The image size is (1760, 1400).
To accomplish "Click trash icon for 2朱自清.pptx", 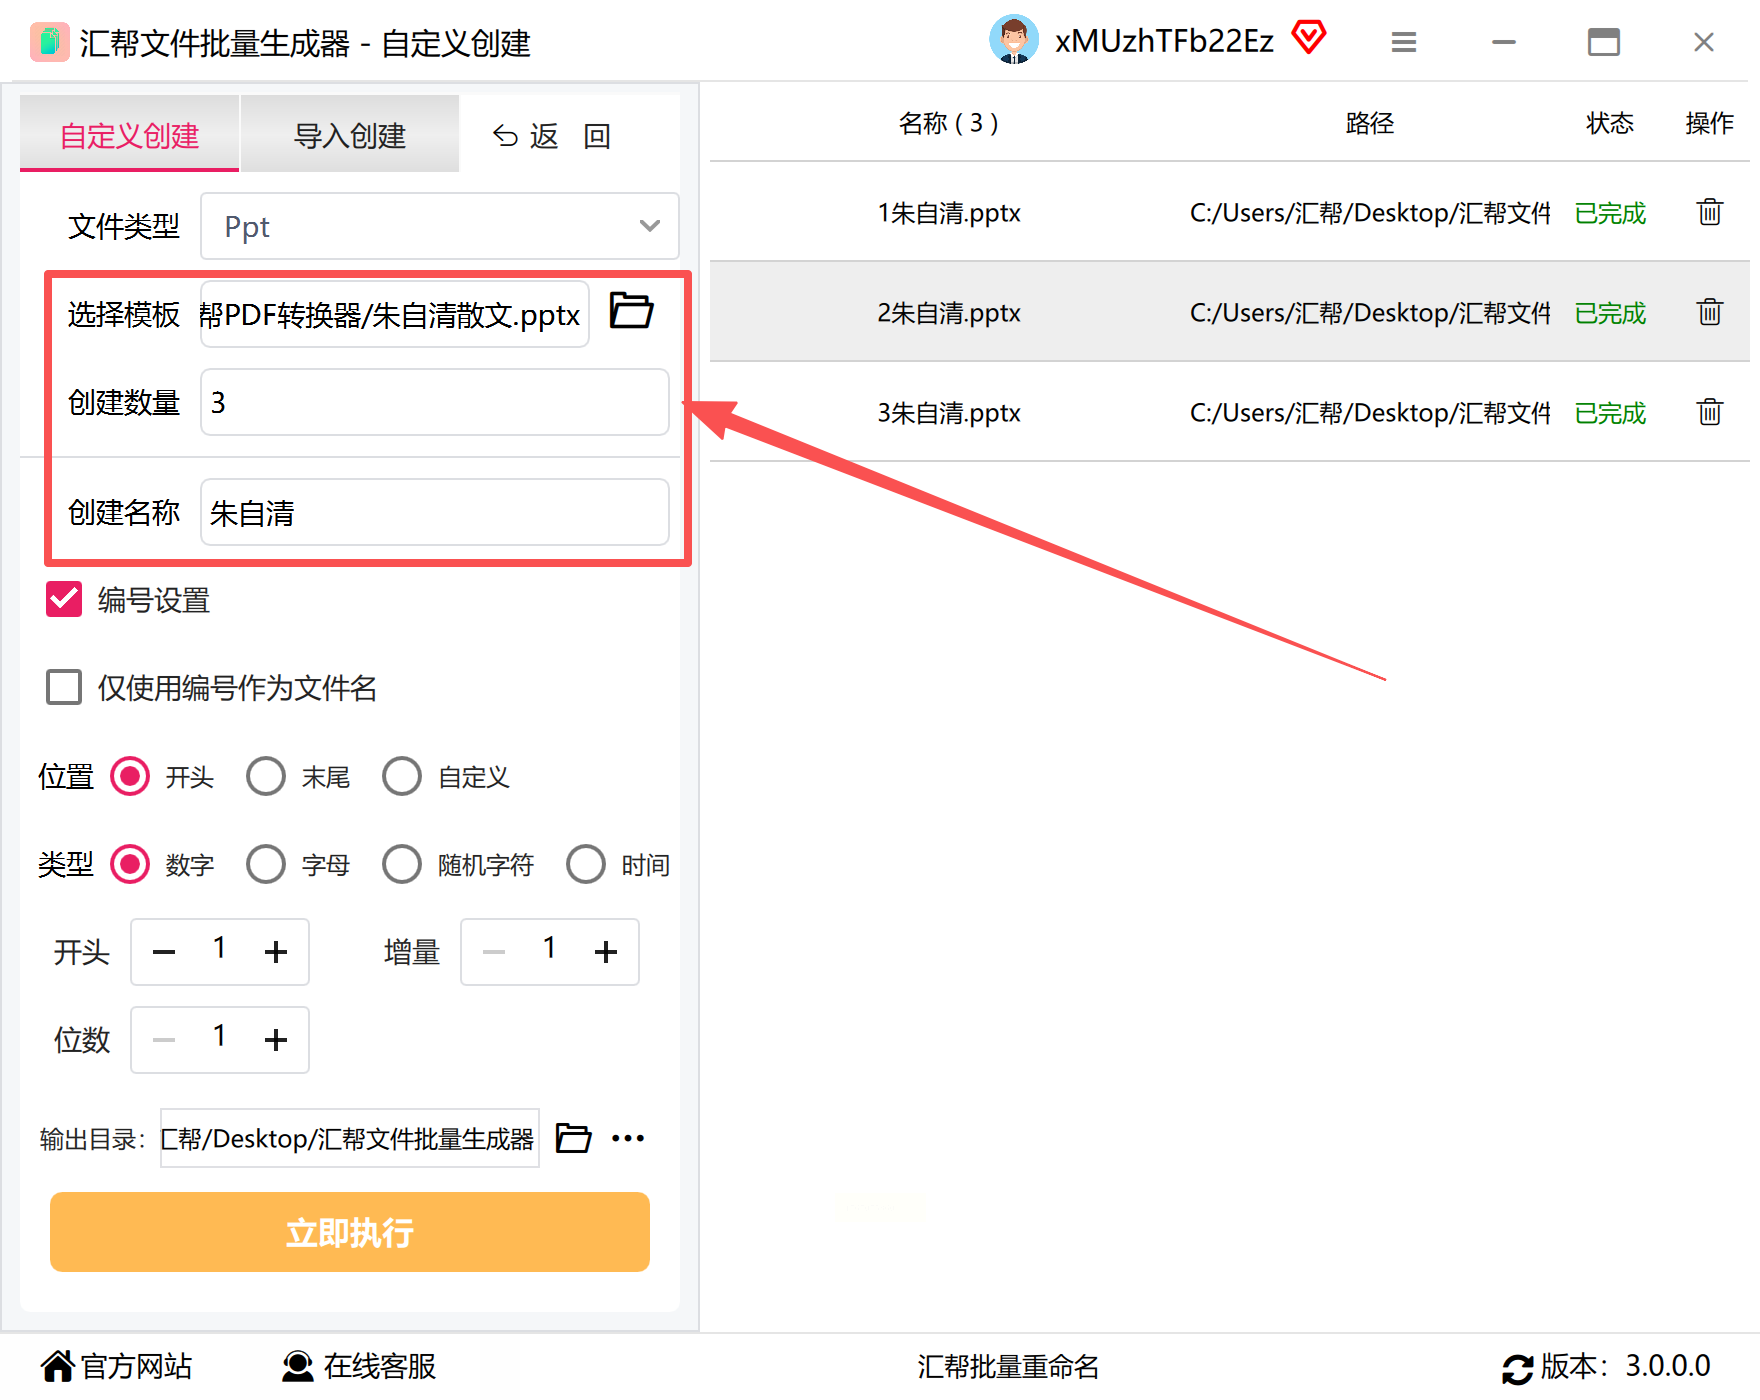I will pos(1709,312).
